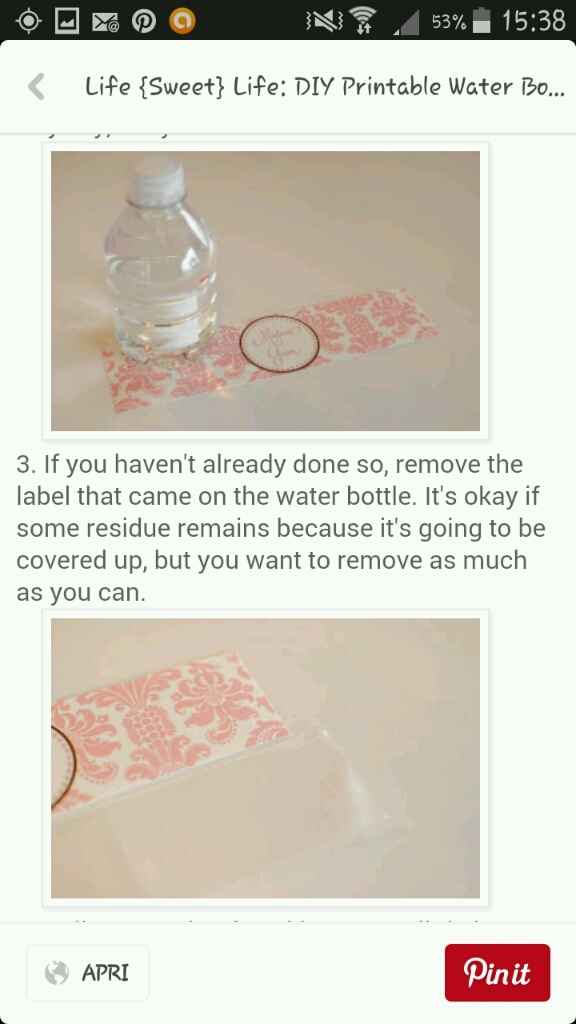The image size is (576, 1024).
Task: Tap the cellular signal strength icon
Action: (406, 22)
